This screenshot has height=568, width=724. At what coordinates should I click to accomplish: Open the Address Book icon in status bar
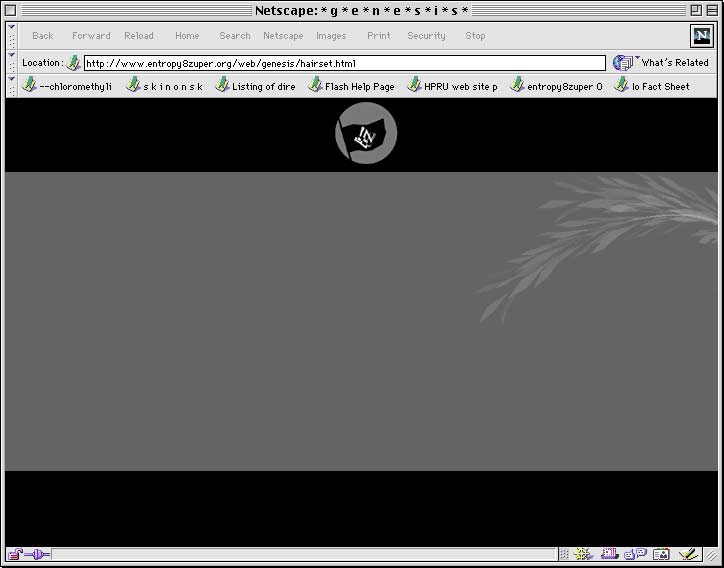point(660,554)
